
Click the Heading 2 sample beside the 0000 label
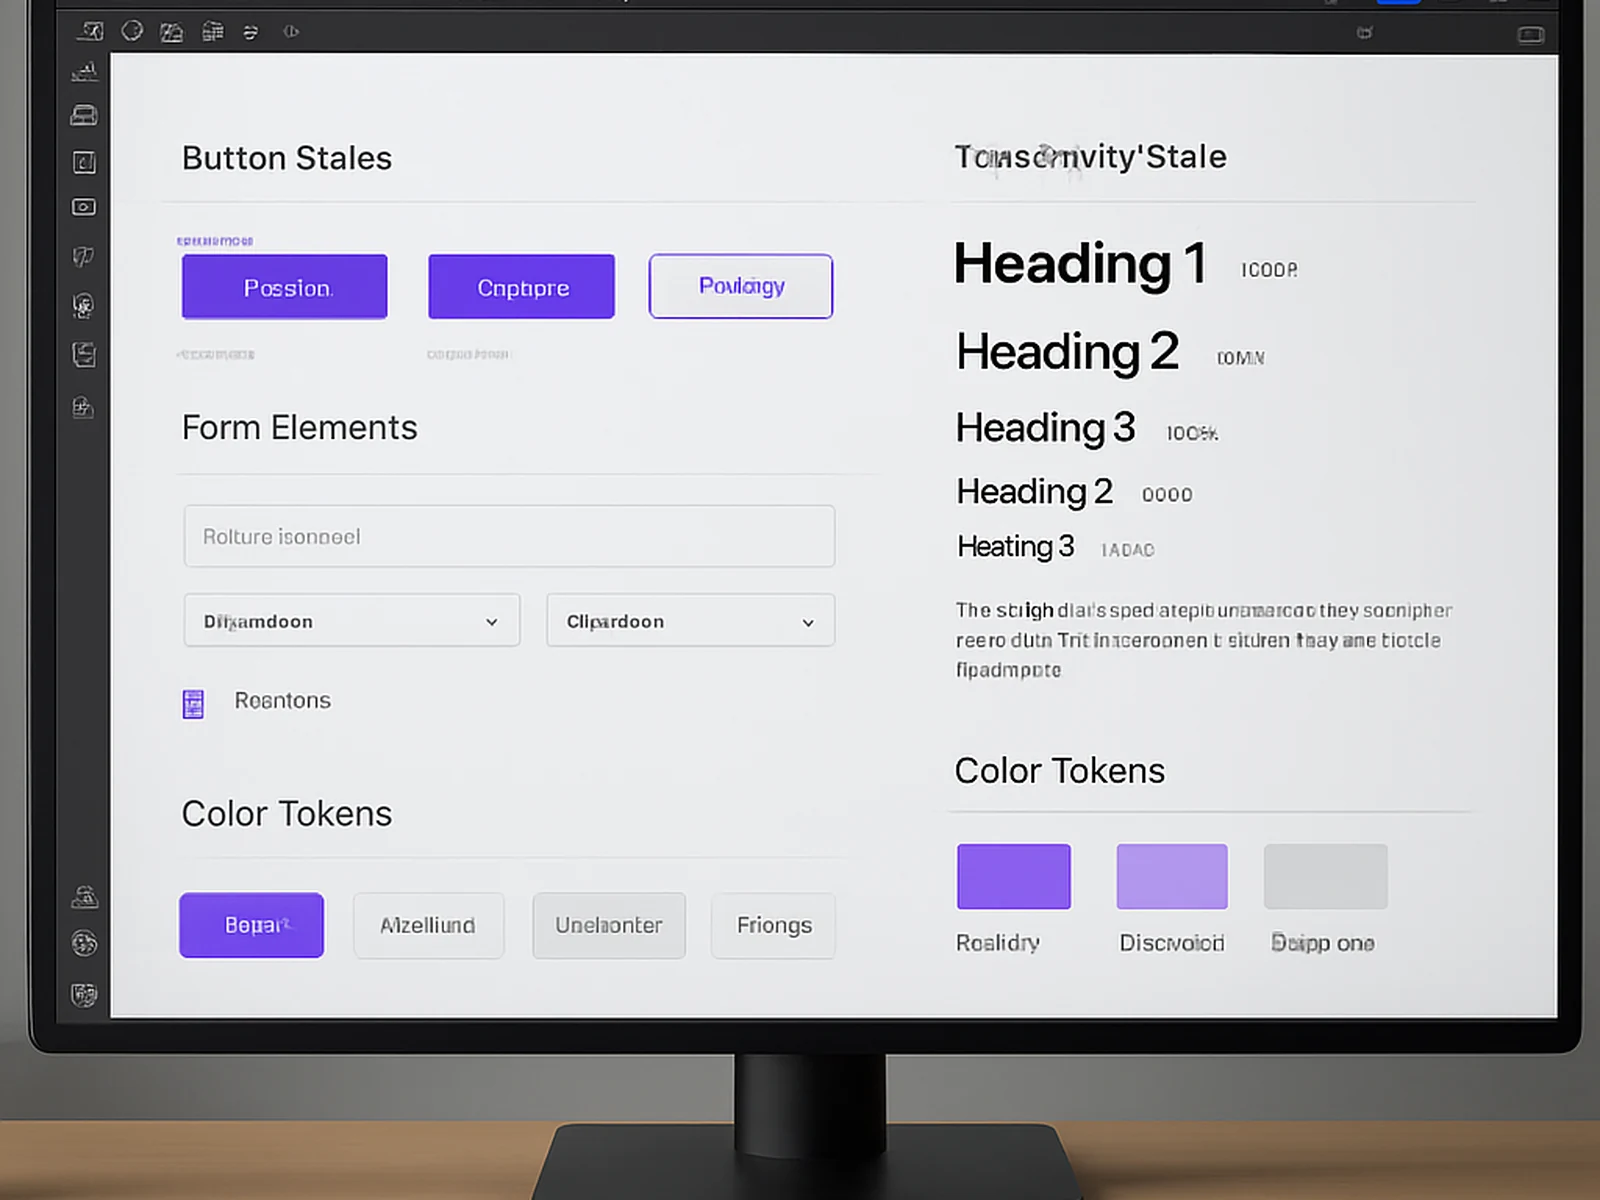point(1034,491)
